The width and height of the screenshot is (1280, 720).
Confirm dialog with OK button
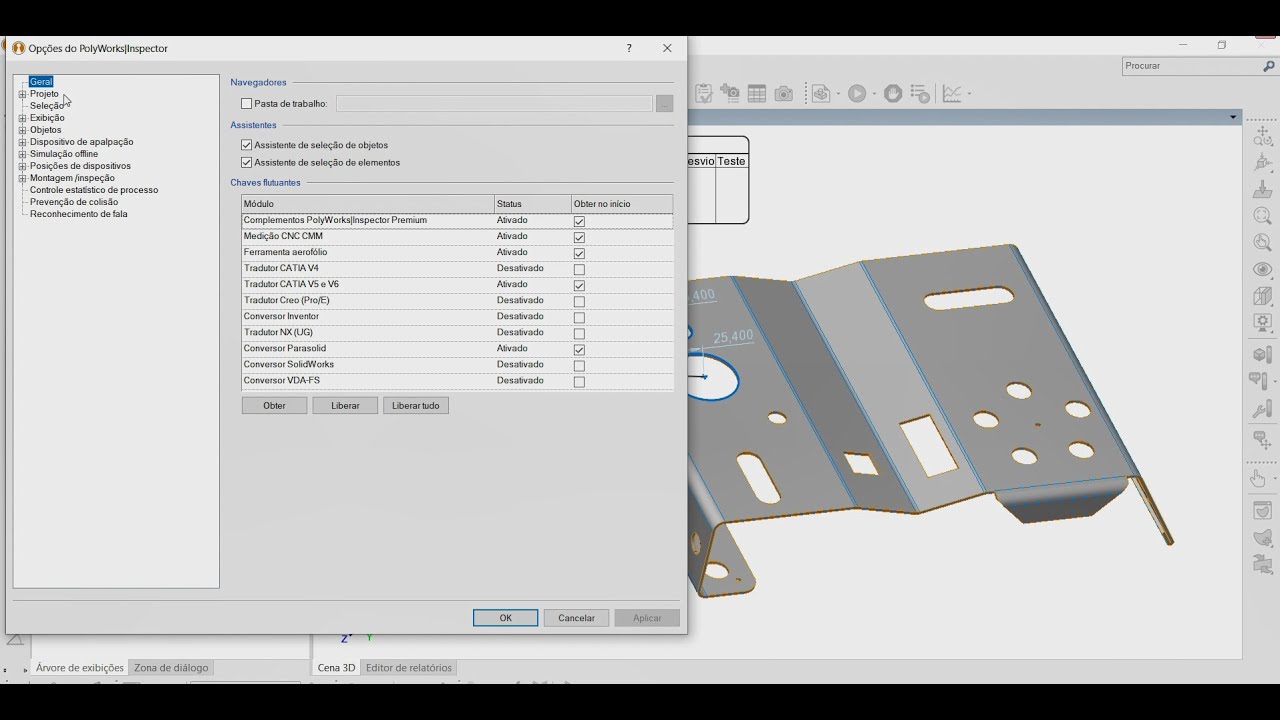point(505,618)
